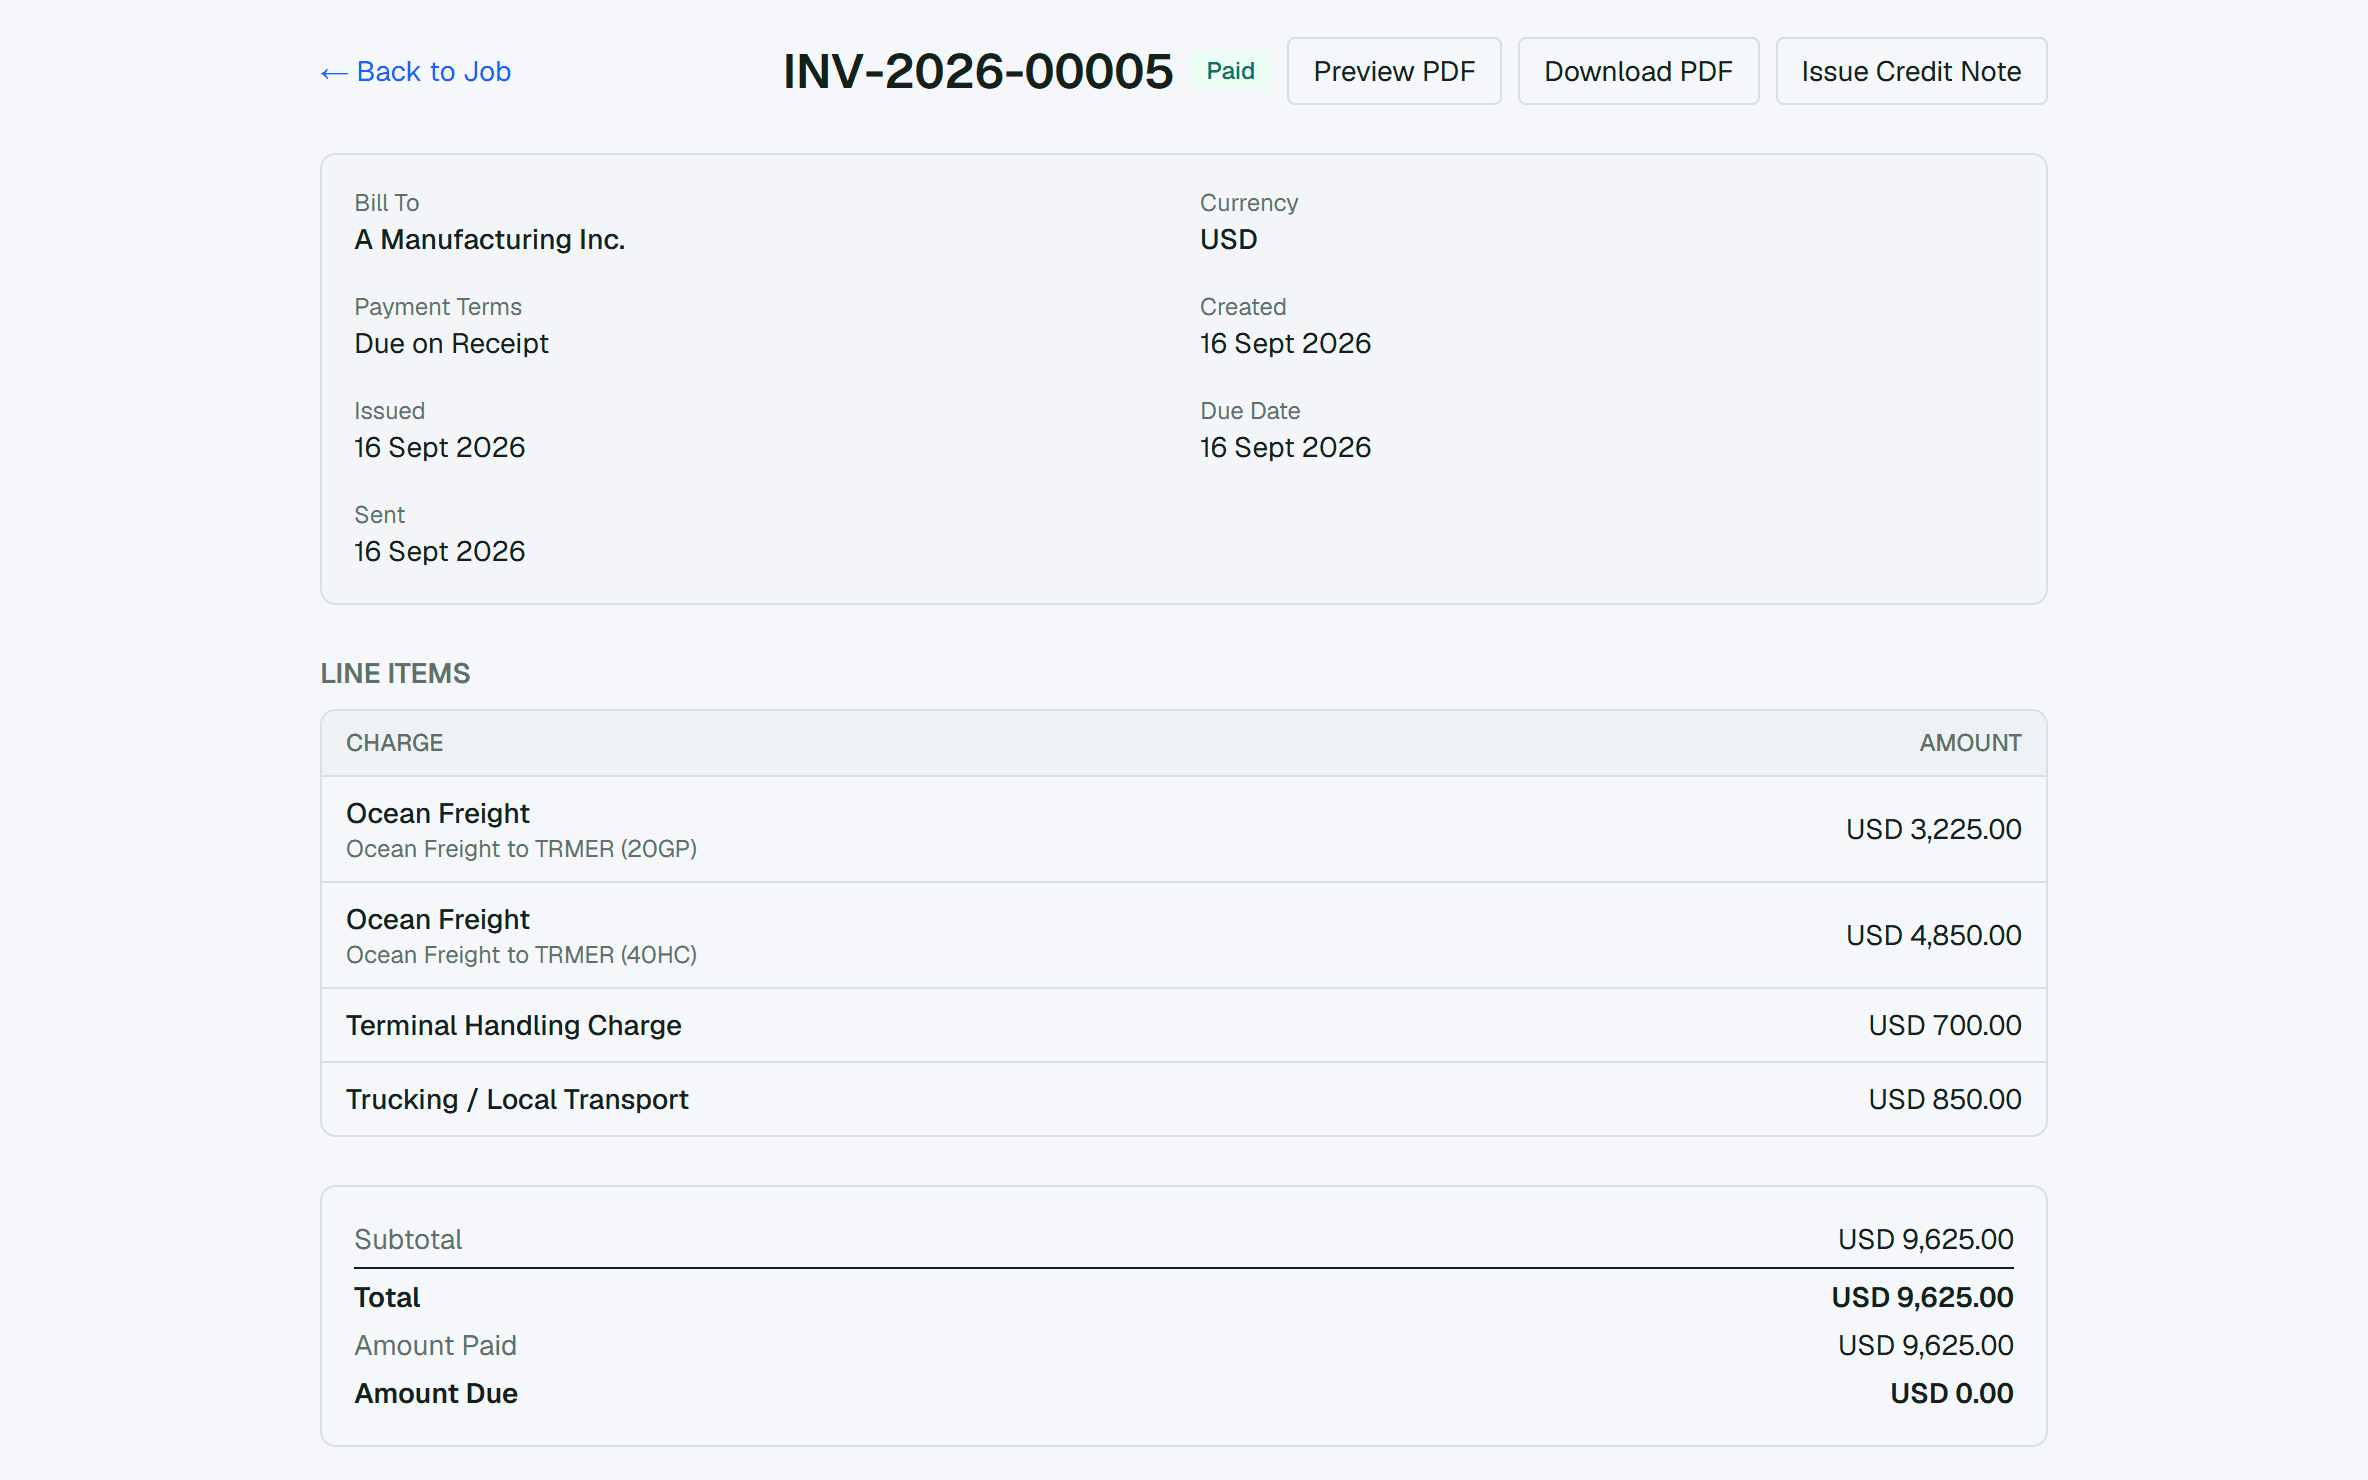Click the Subtotal value USD 9,625.00
Screen dimensions: 2368x1480
(x=1925, y=1239)
